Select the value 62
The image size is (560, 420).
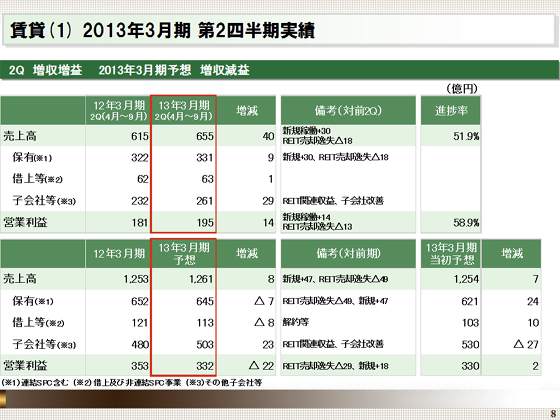click(x=143, y=179)
